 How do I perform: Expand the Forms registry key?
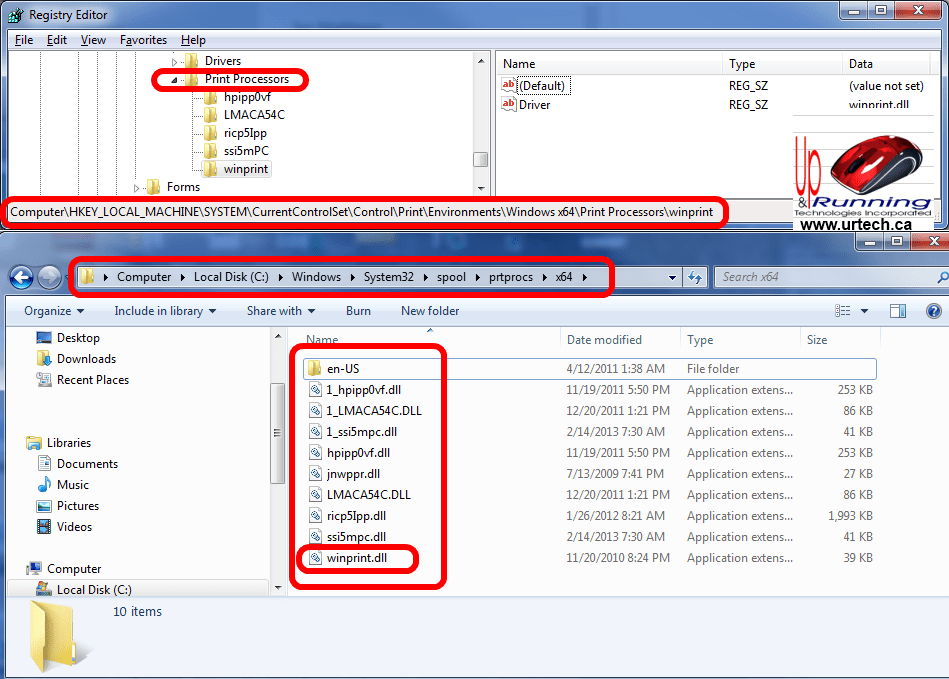(136, 188)
